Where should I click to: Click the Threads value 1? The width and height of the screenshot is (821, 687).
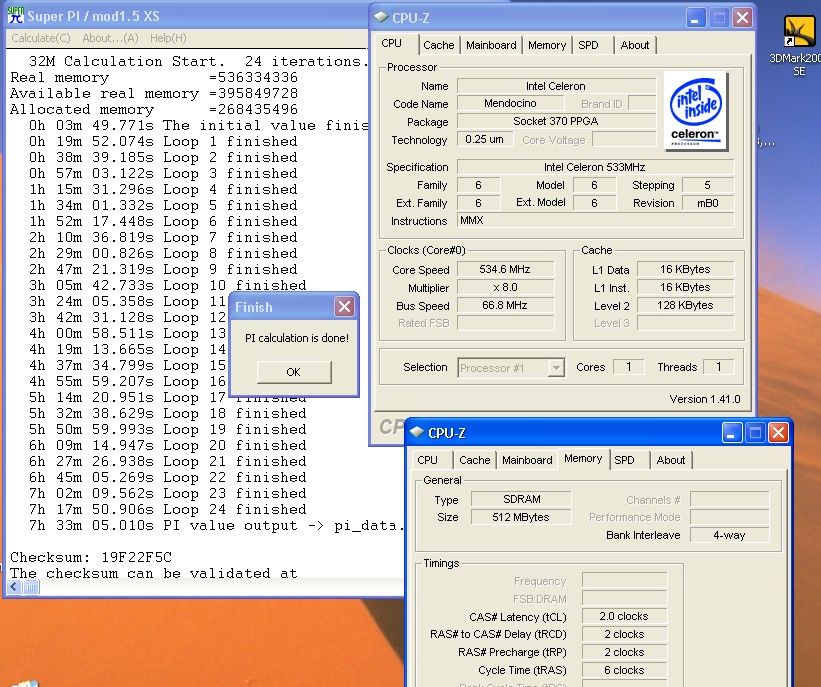[x=718, y=367]
